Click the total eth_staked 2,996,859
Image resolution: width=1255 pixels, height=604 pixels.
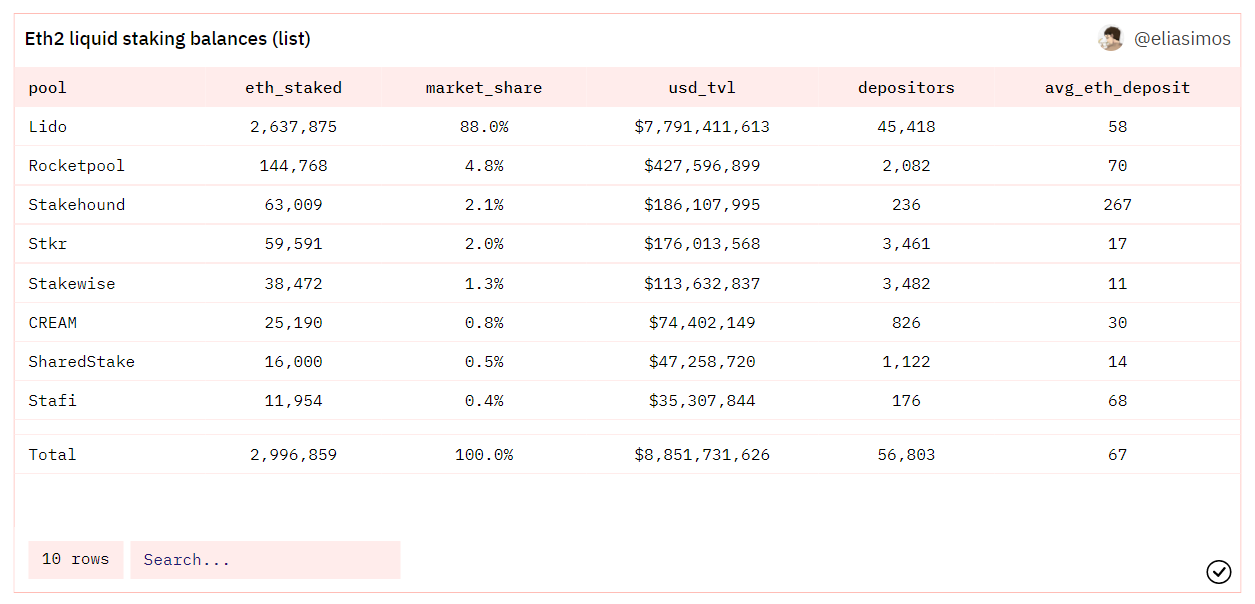tap(294, 455)
